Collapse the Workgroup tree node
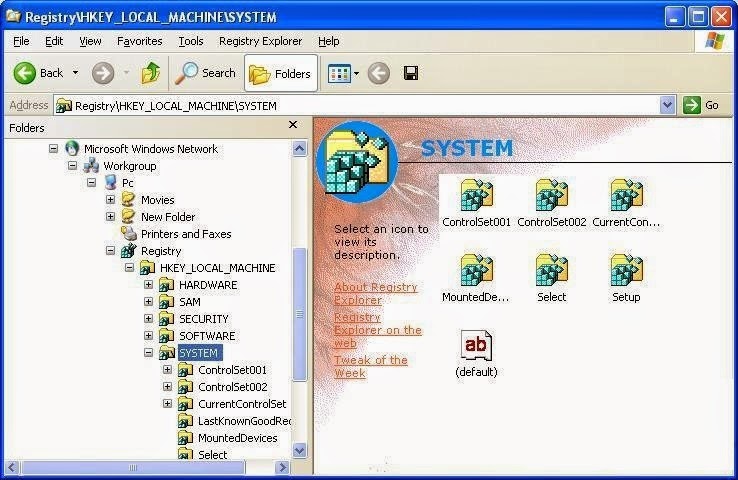The image size is (738, 480). click(x=72, y=166)
